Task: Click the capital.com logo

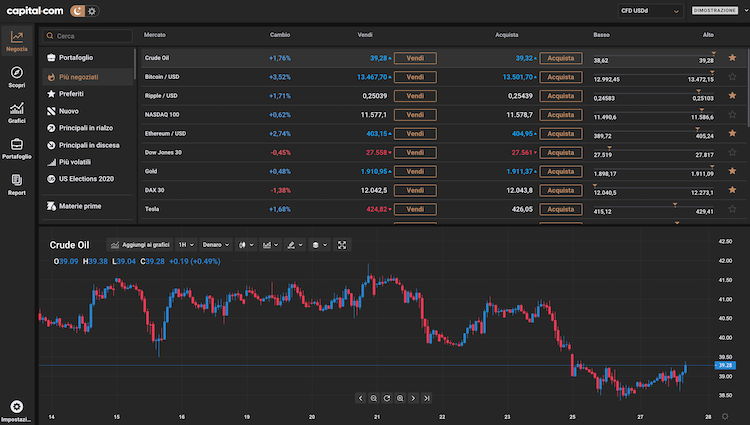Action: [x=34, y=11]
